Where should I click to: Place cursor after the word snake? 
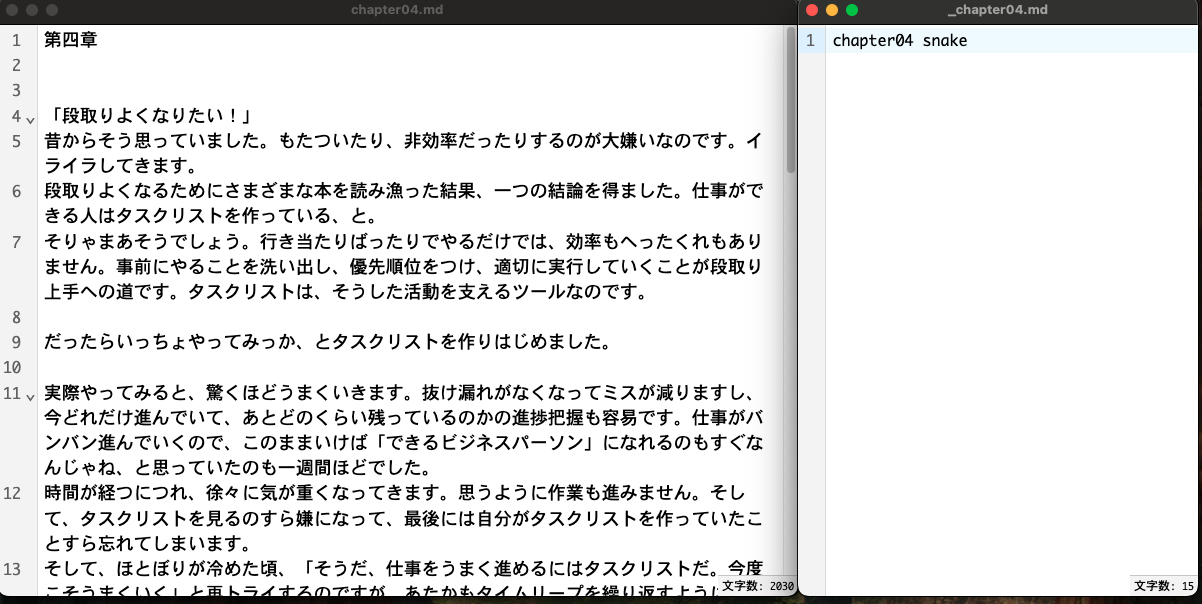coord(968,40)
